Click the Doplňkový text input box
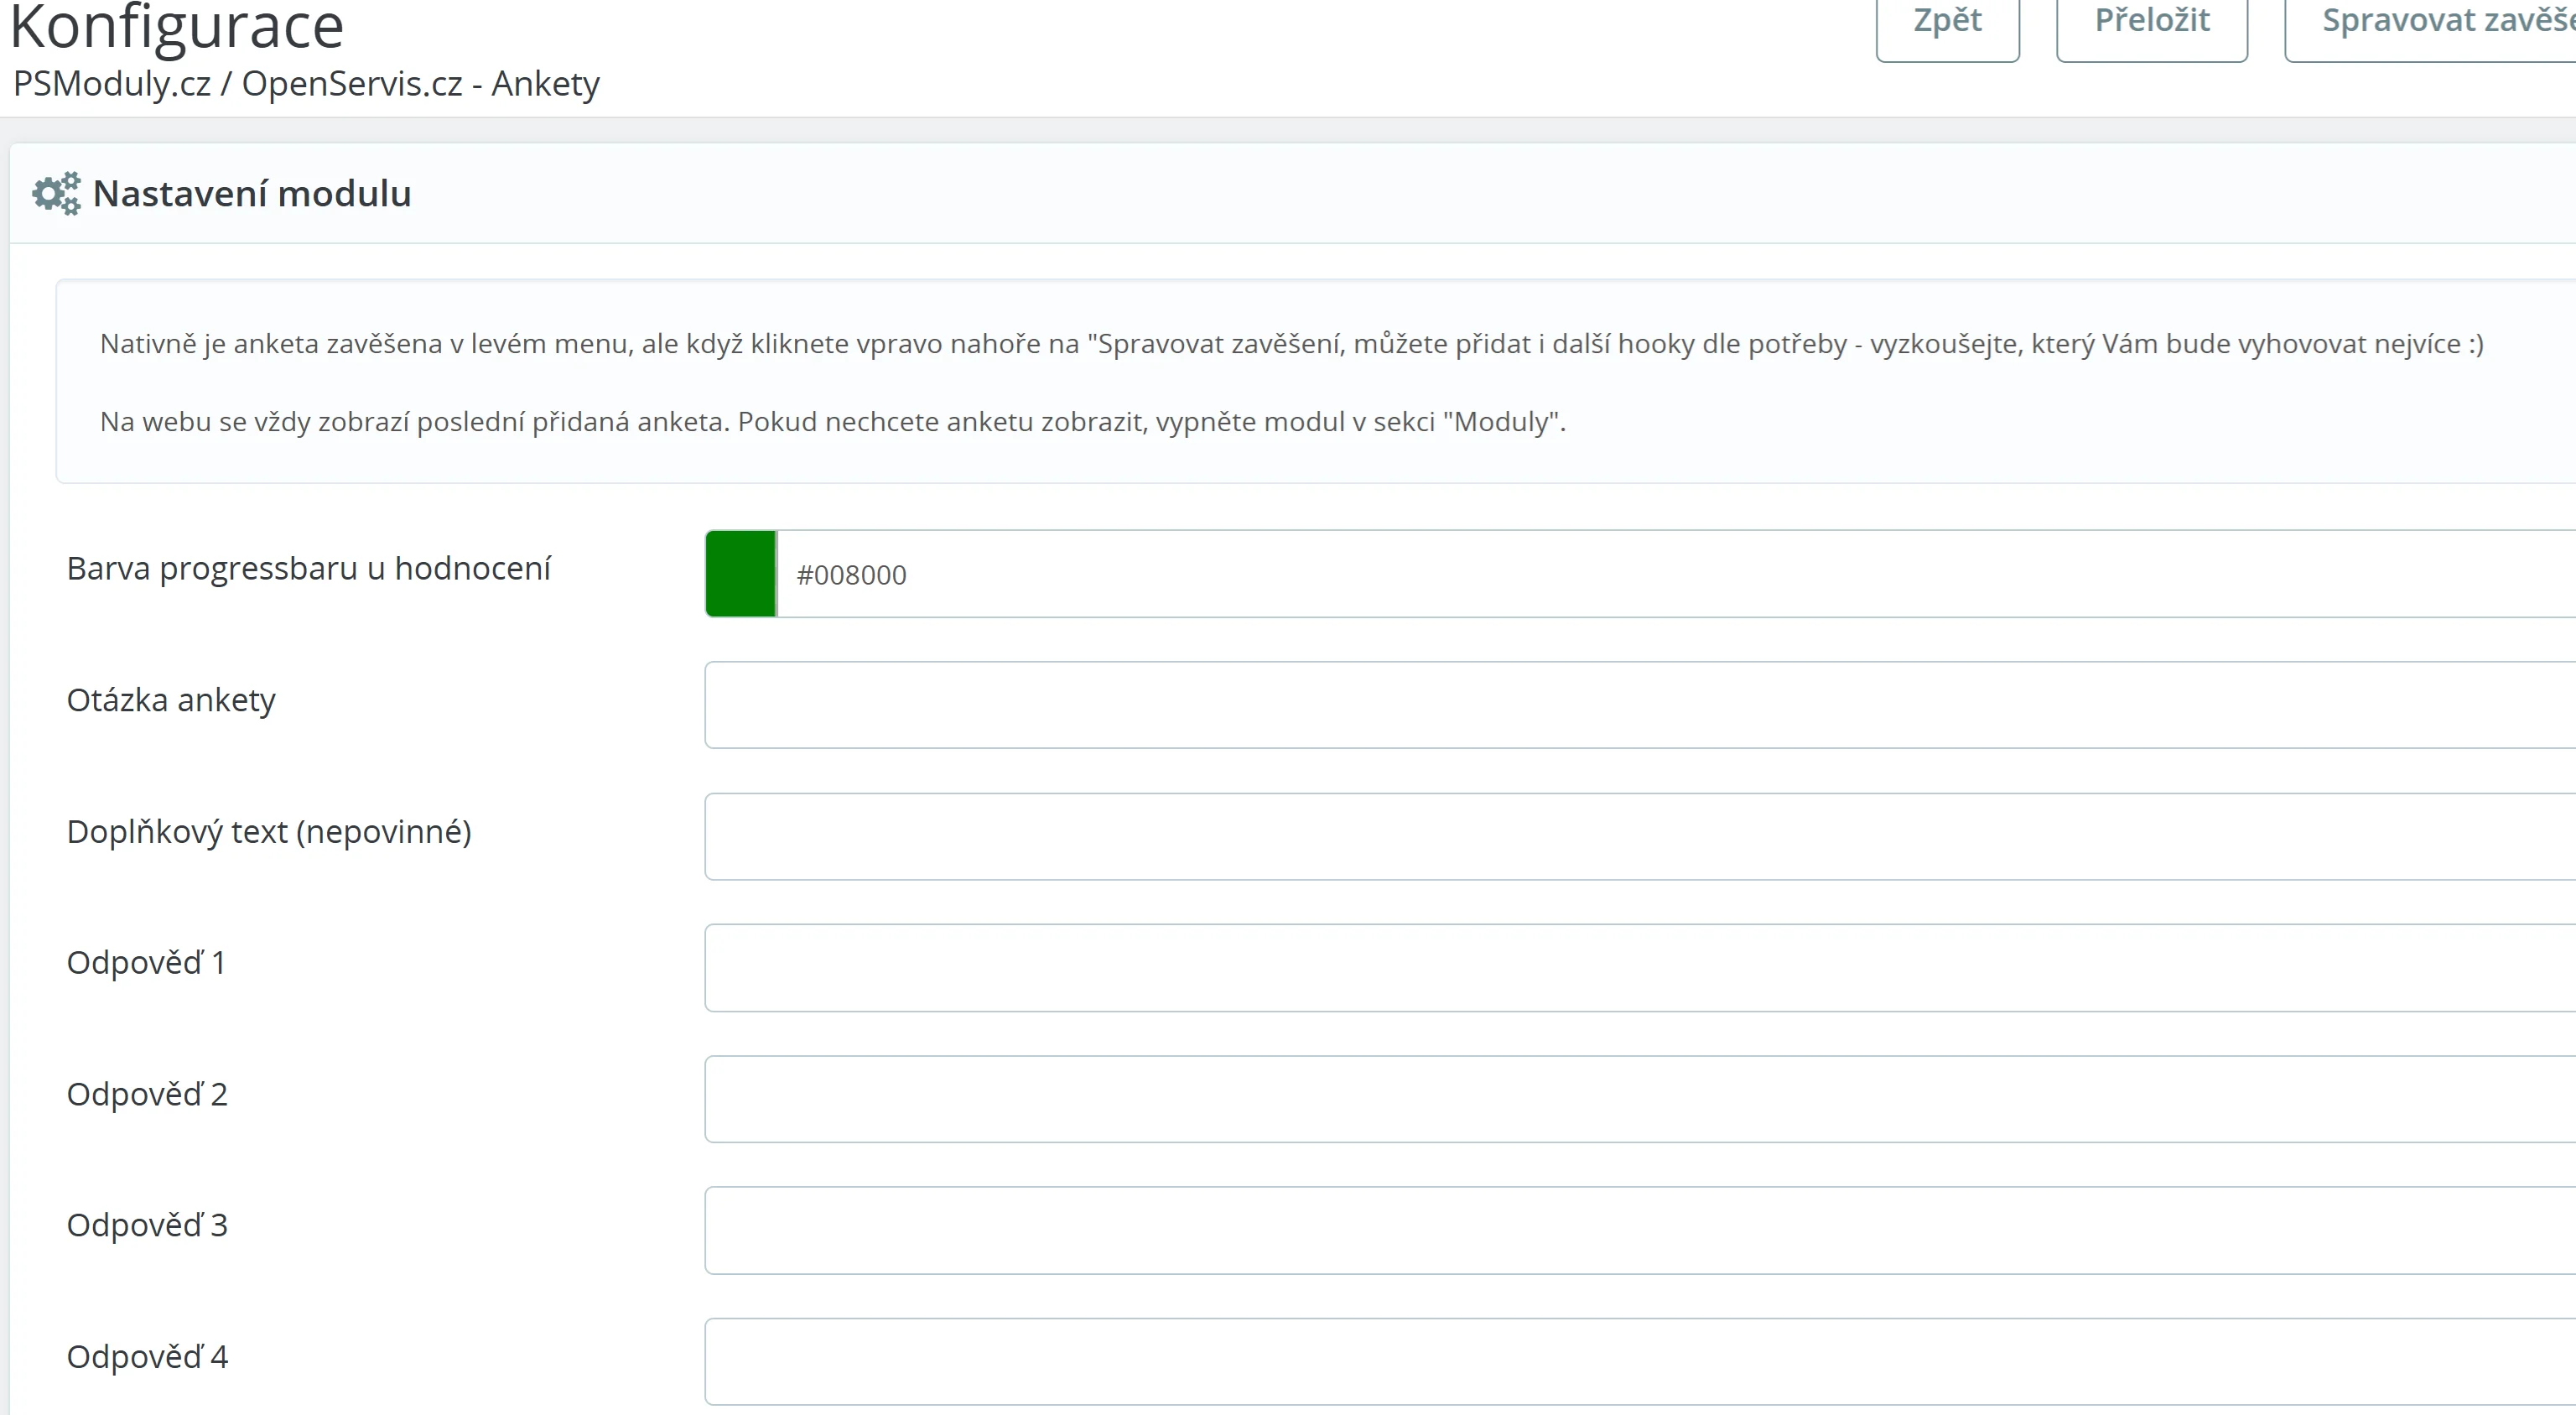This screenshot has width=2576, height=1415. [1640, 837]
